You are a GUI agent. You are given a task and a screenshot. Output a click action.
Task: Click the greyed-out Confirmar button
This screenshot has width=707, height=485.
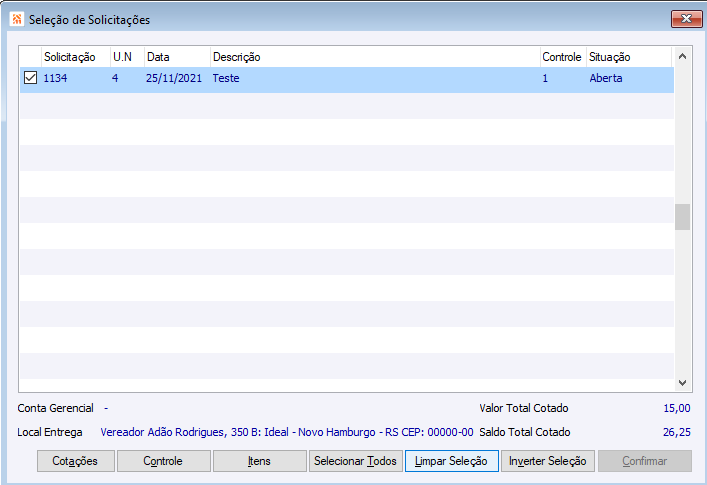tap(644, 461)
